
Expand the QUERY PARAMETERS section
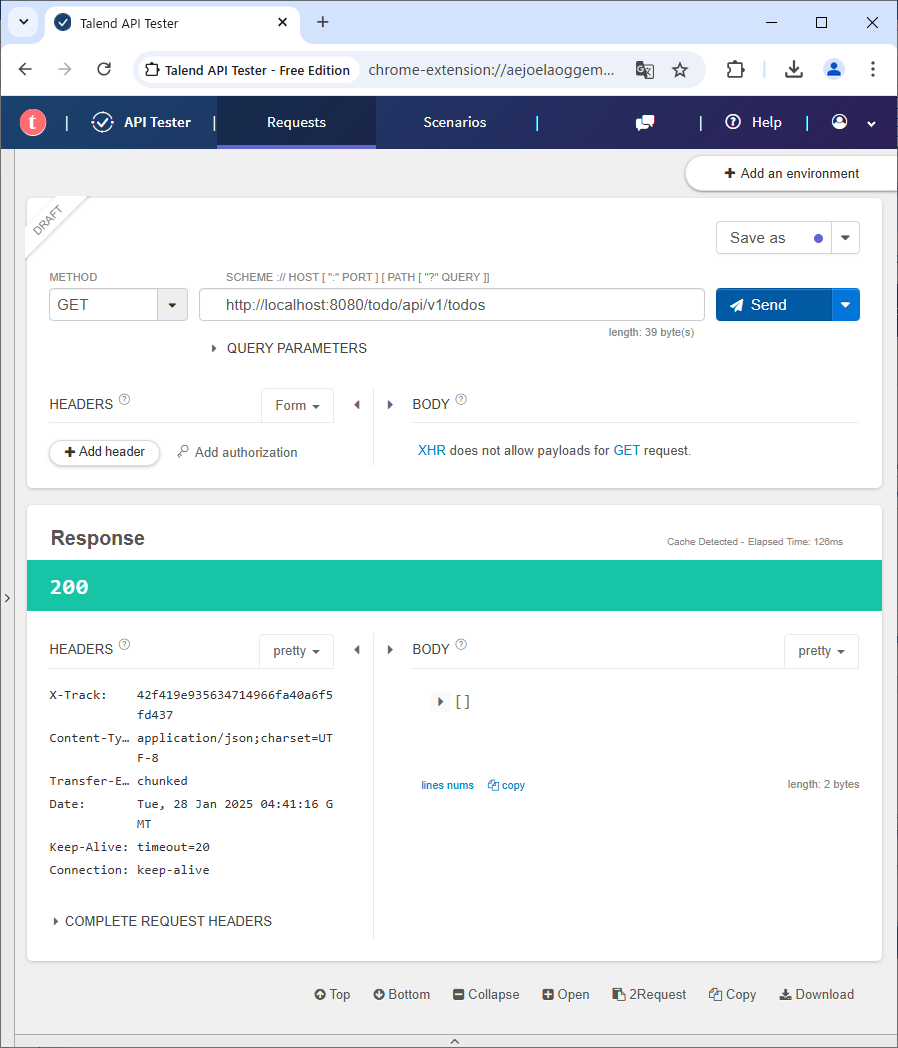click(x=288, y=348)
